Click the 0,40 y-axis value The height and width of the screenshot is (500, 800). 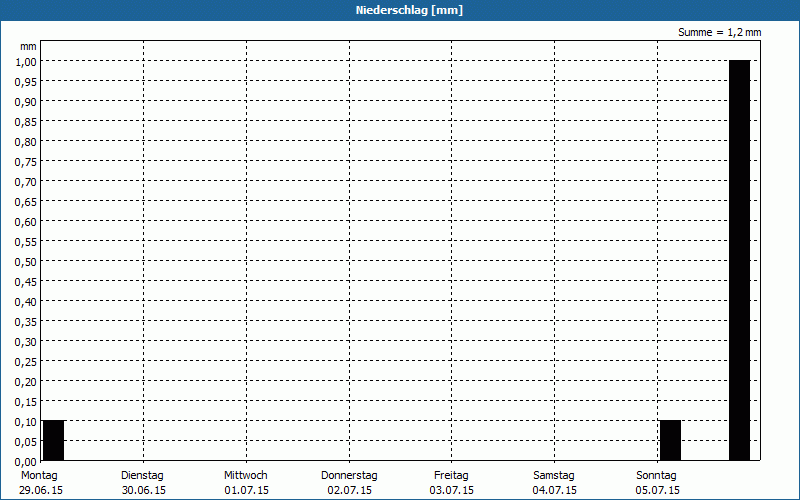(26, 302)
